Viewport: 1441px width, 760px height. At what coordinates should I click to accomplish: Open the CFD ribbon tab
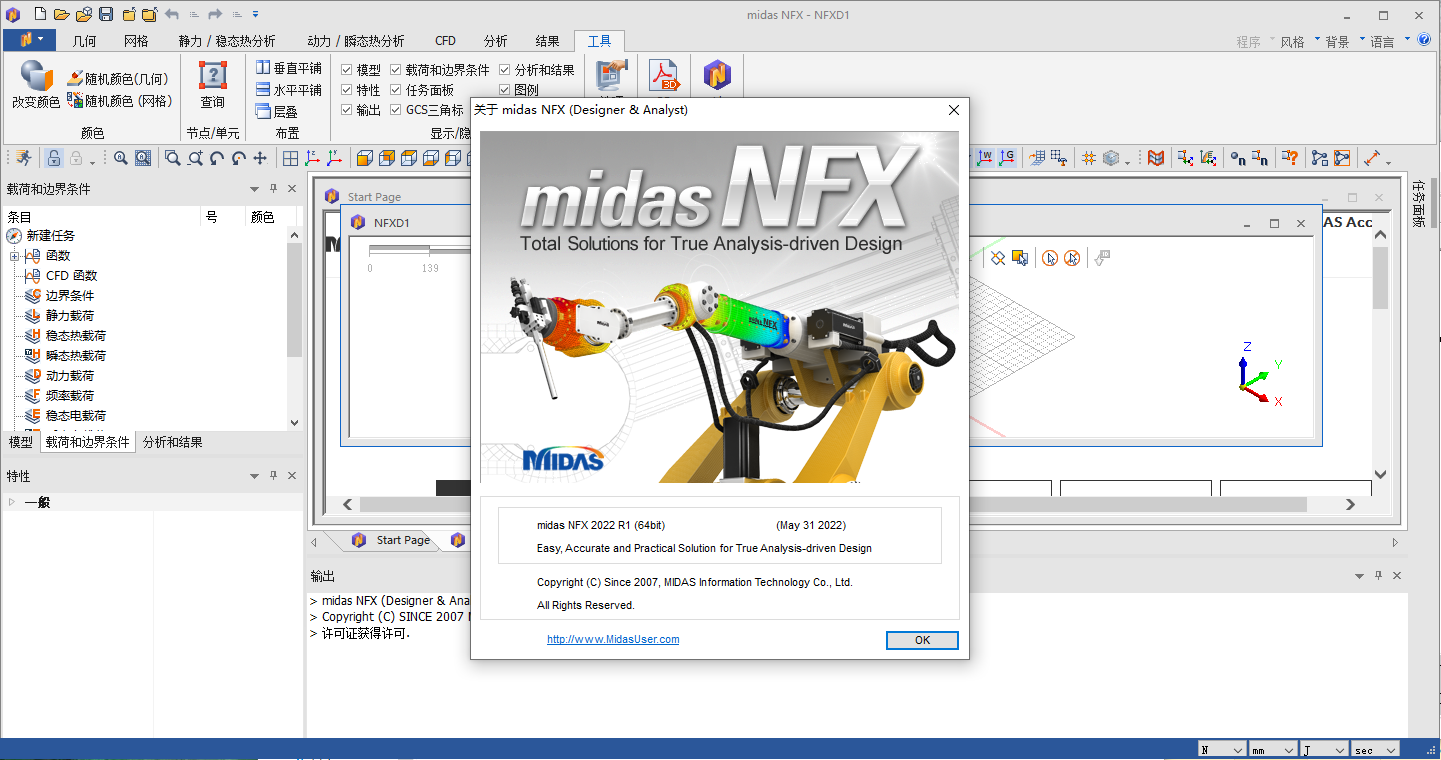pyautogui.click(x=445, y=41)
